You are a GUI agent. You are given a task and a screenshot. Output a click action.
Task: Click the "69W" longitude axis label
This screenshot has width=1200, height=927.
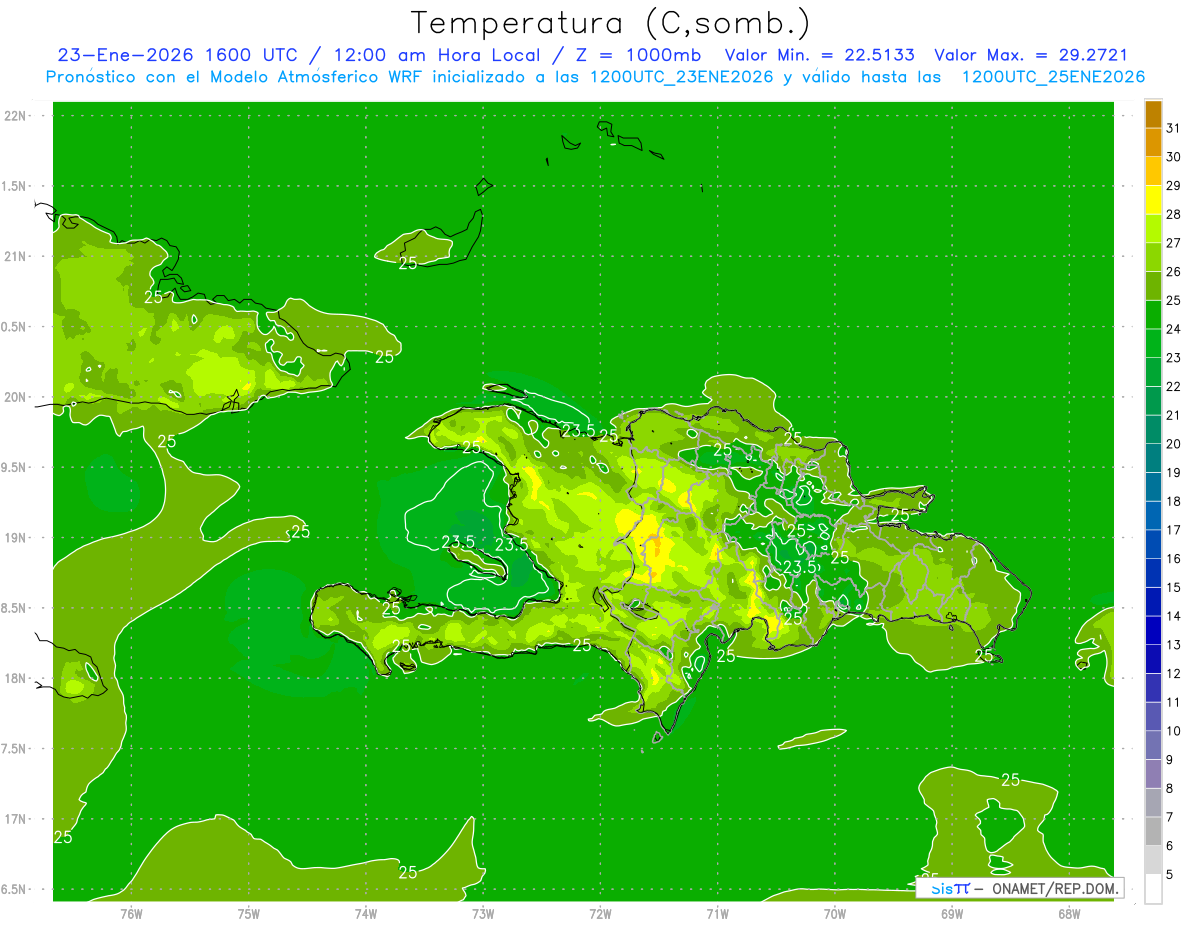[952, 914]
